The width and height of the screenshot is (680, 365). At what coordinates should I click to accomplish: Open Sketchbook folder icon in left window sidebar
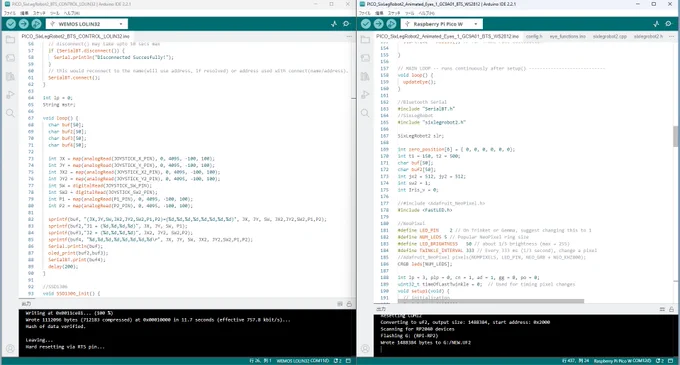(x=10, y=40)
